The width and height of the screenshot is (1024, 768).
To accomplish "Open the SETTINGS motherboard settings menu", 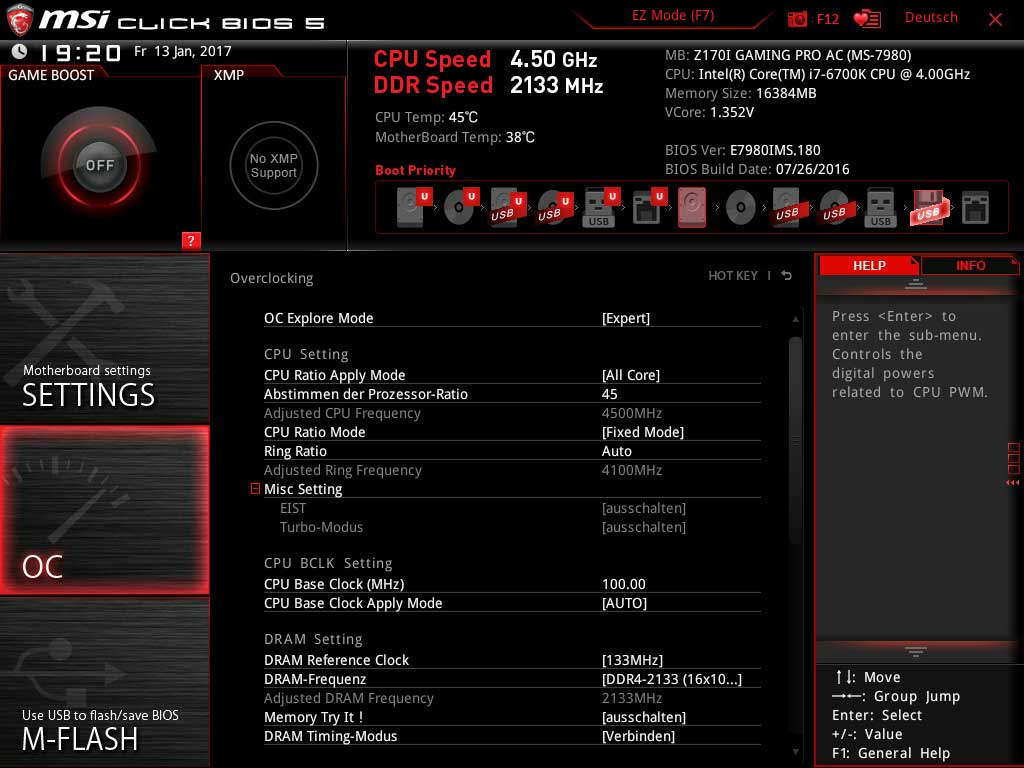I will tap(104, 338).
